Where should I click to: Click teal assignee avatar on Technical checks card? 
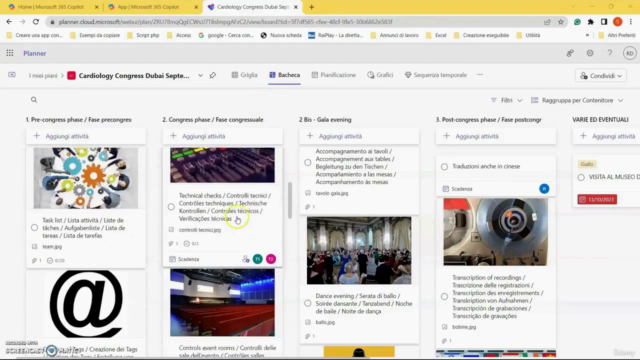point(258,259)
